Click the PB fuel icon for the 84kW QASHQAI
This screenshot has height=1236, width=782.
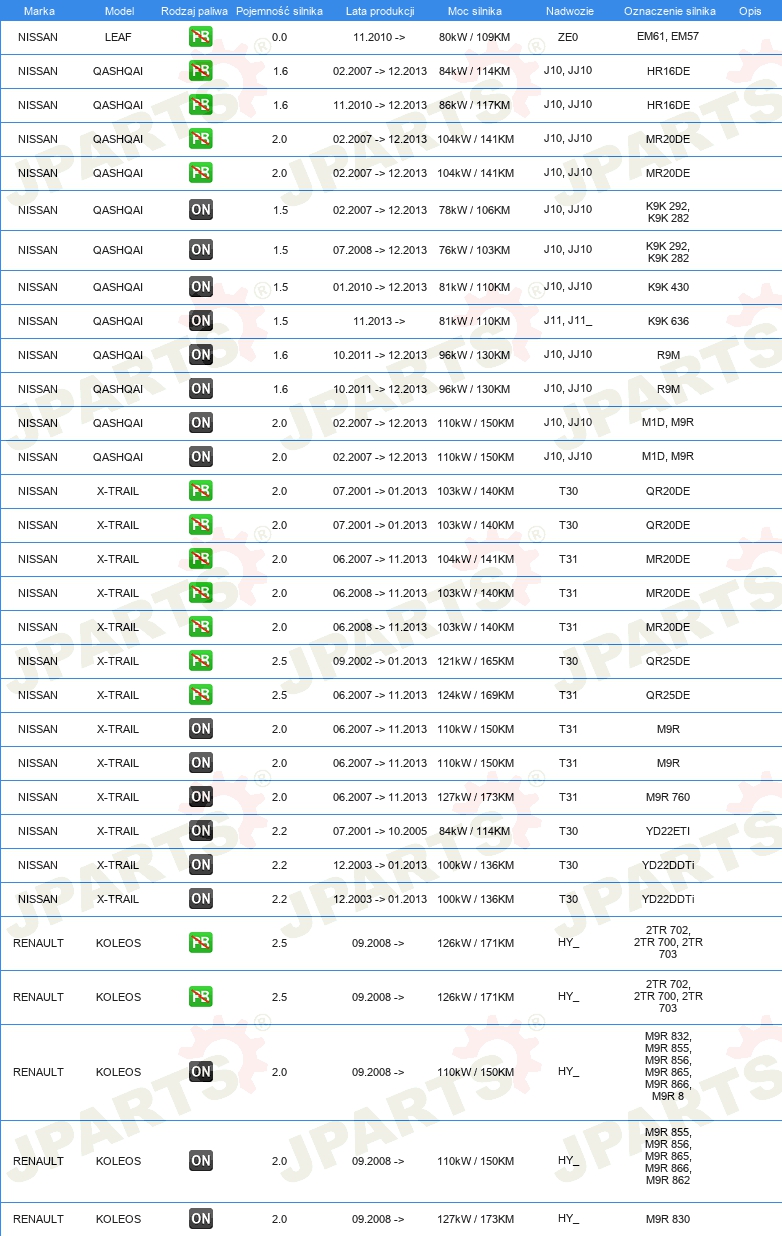[200, 71]
